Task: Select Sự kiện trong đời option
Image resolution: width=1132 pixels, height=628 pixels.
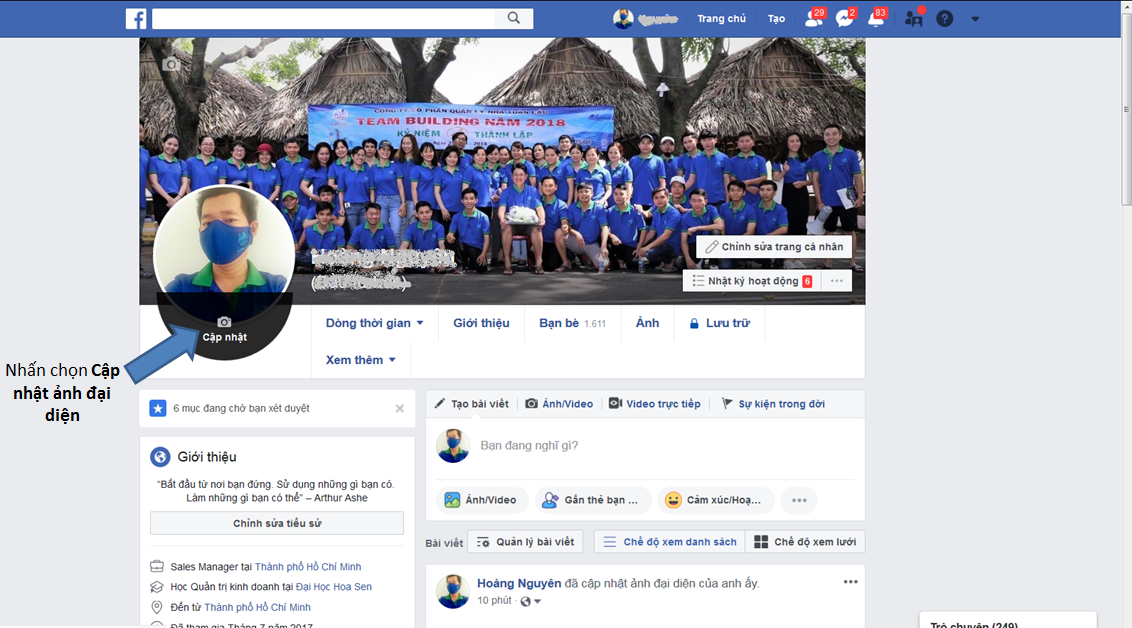Action: click(772, 404)
